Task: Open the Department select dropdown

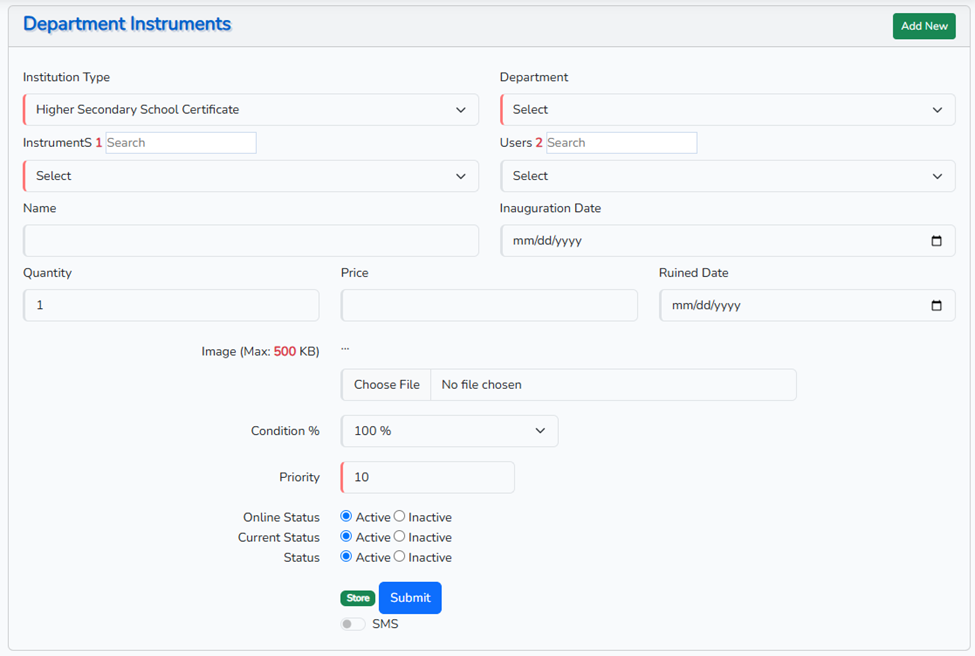Action: [727, 110]
